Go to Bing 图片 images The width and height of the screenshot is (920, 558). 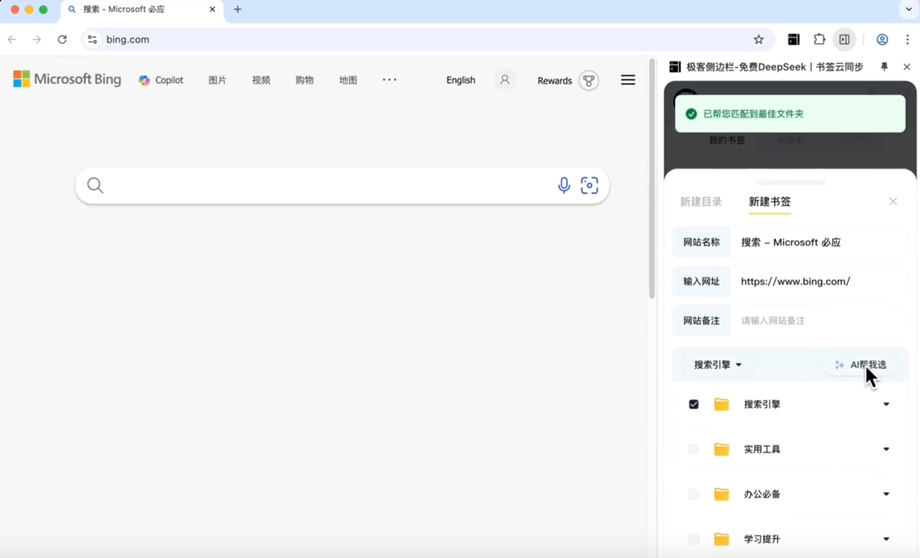(x=217, y=80)
